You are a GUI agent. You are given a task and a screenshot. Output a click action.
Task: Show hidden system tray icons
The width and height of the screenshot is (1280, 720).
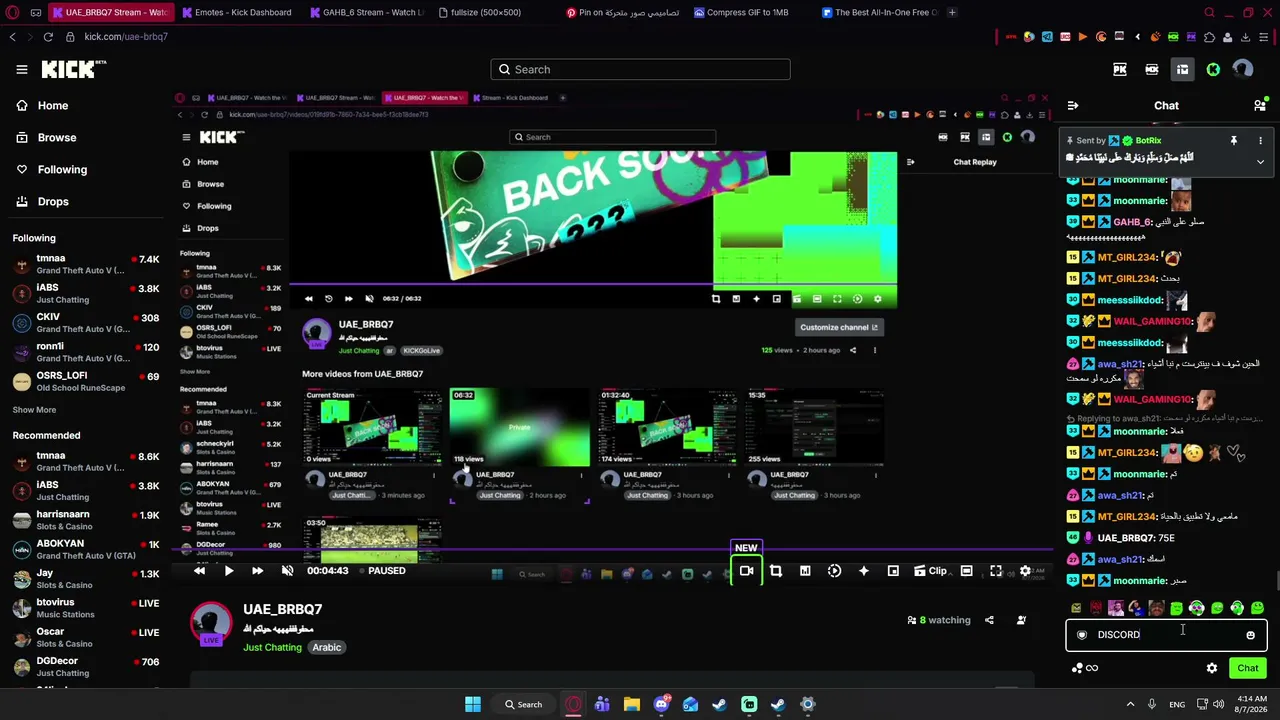point(1131,705)
